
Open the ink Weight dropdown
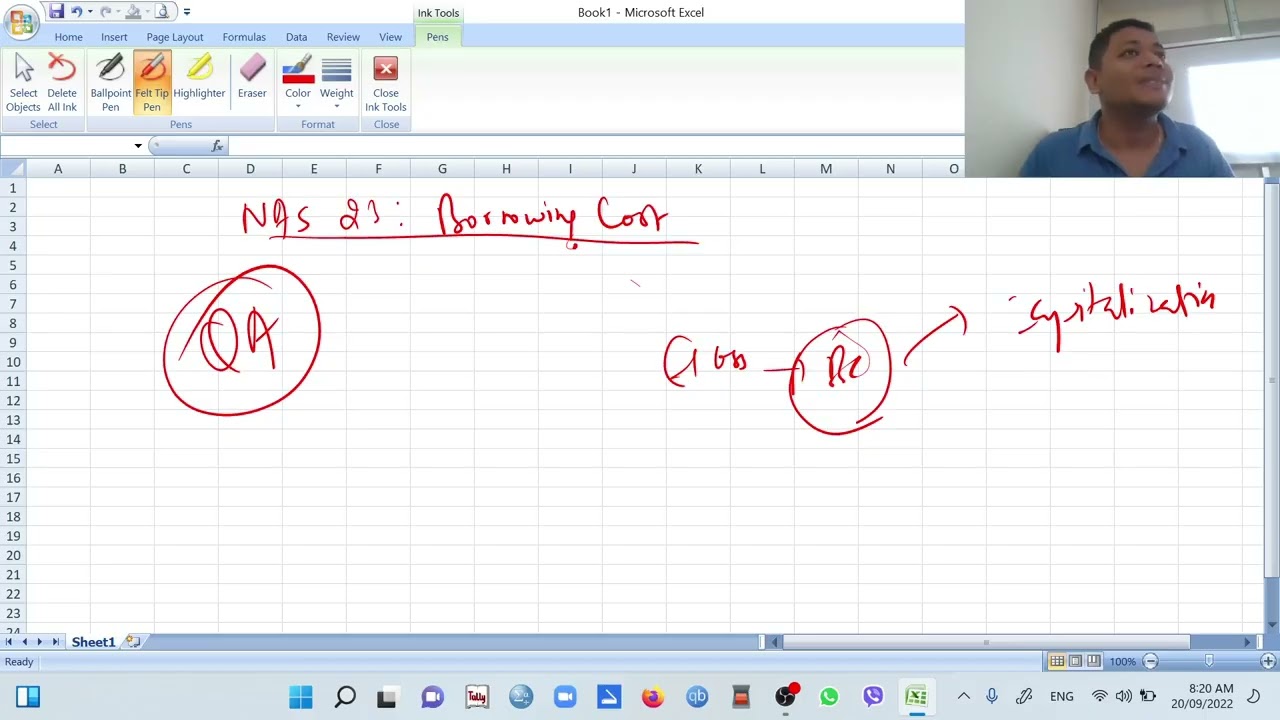tap(336, 83)
